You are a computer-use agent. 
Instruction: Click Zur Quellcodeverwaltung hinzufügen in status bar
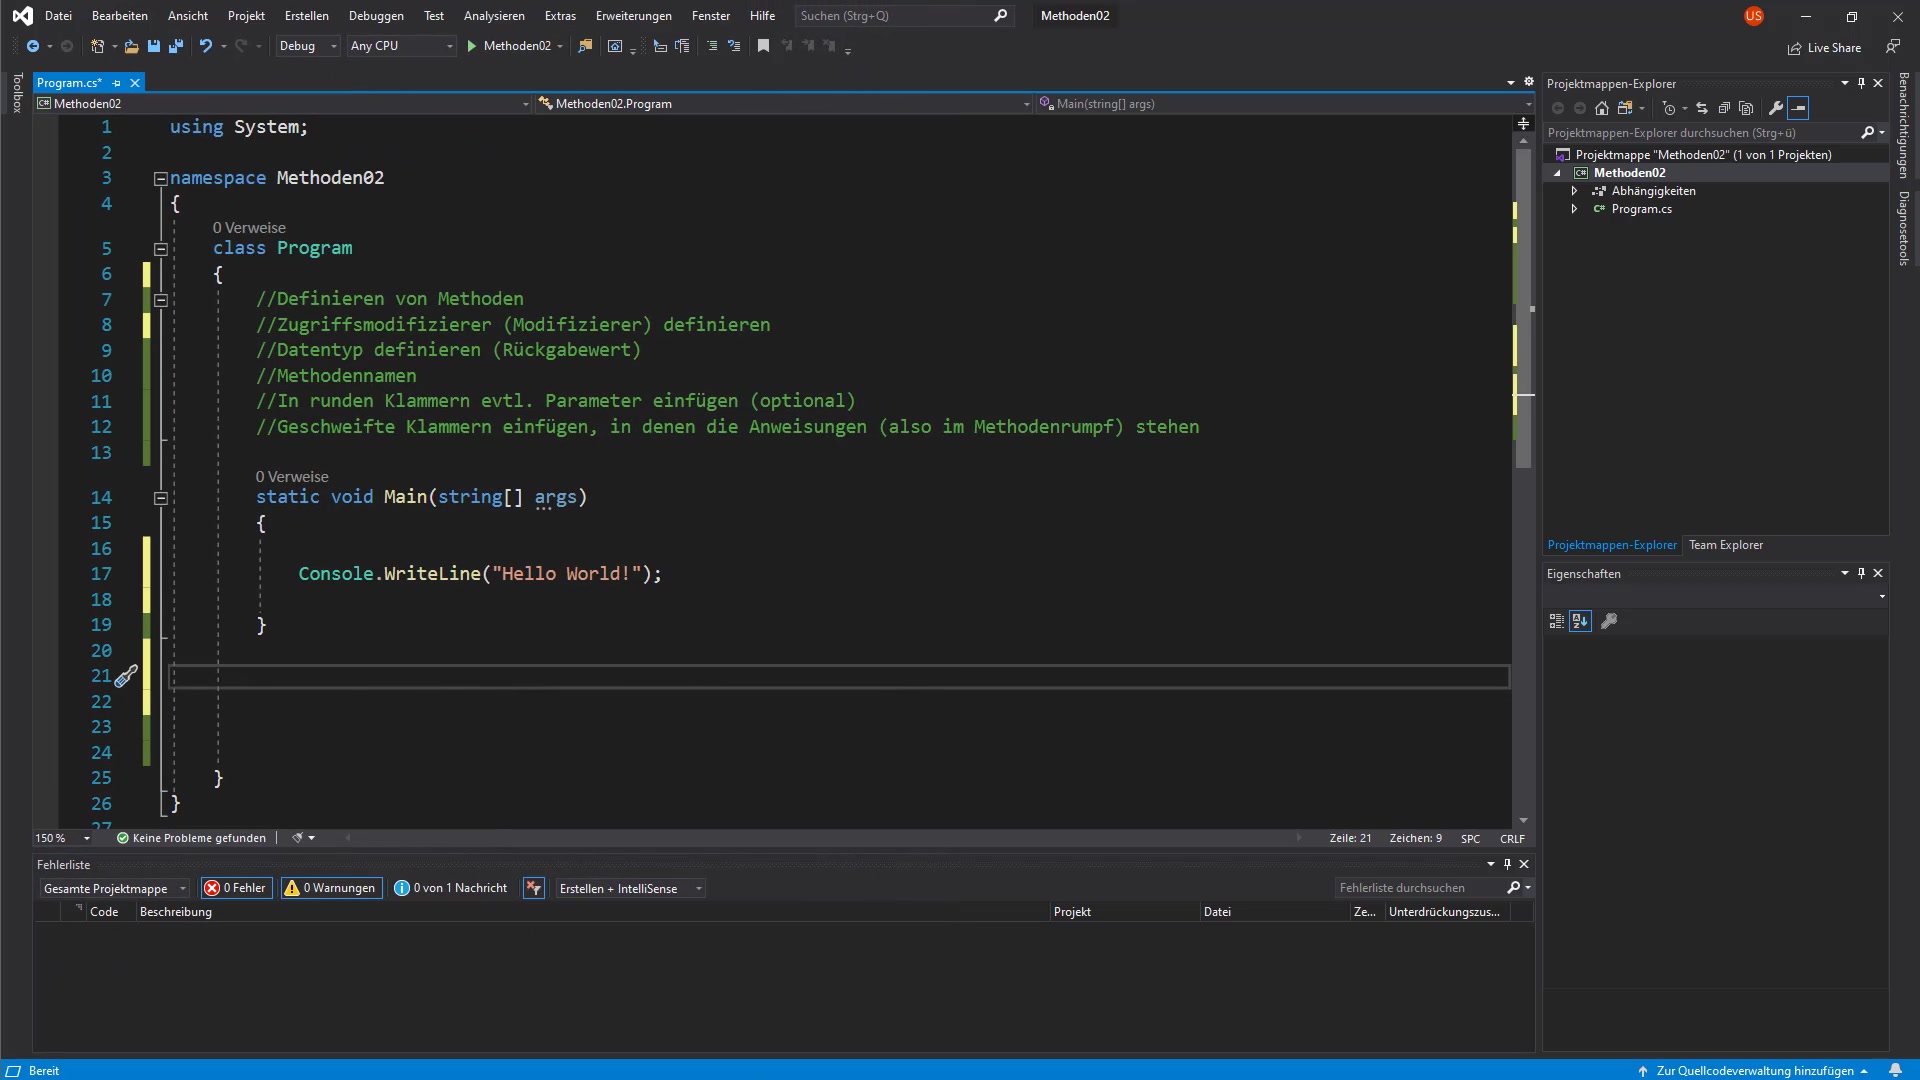(x=1754, y=1070)
